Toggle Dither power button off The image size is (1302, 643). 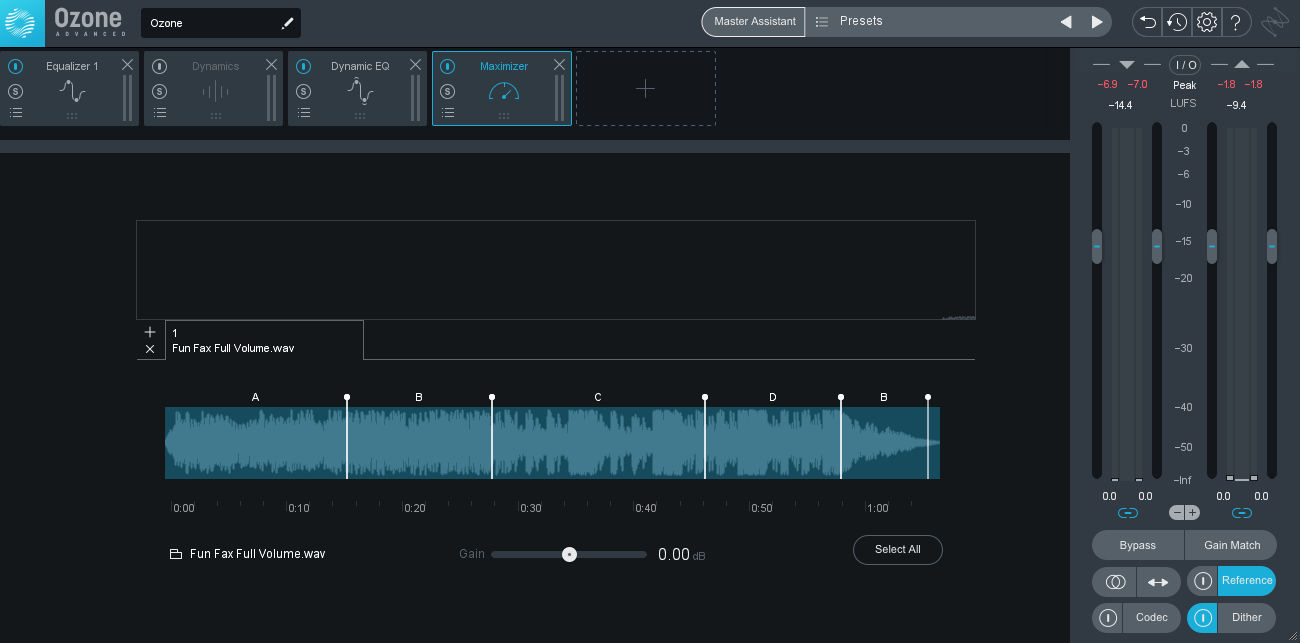(1202, 618)
